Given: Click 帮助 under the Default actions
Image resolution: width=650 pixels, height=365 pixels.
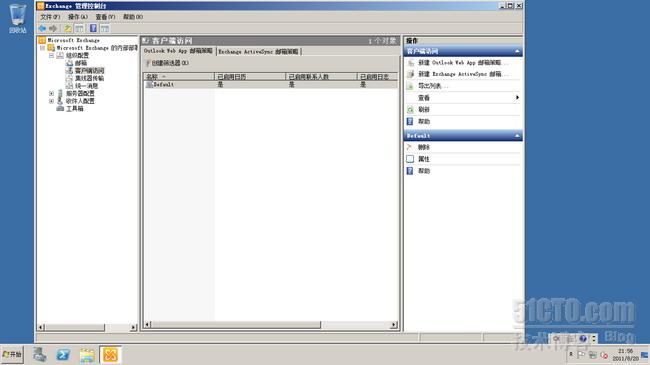Looking at the screenshot, I should (x=424, y=171).
